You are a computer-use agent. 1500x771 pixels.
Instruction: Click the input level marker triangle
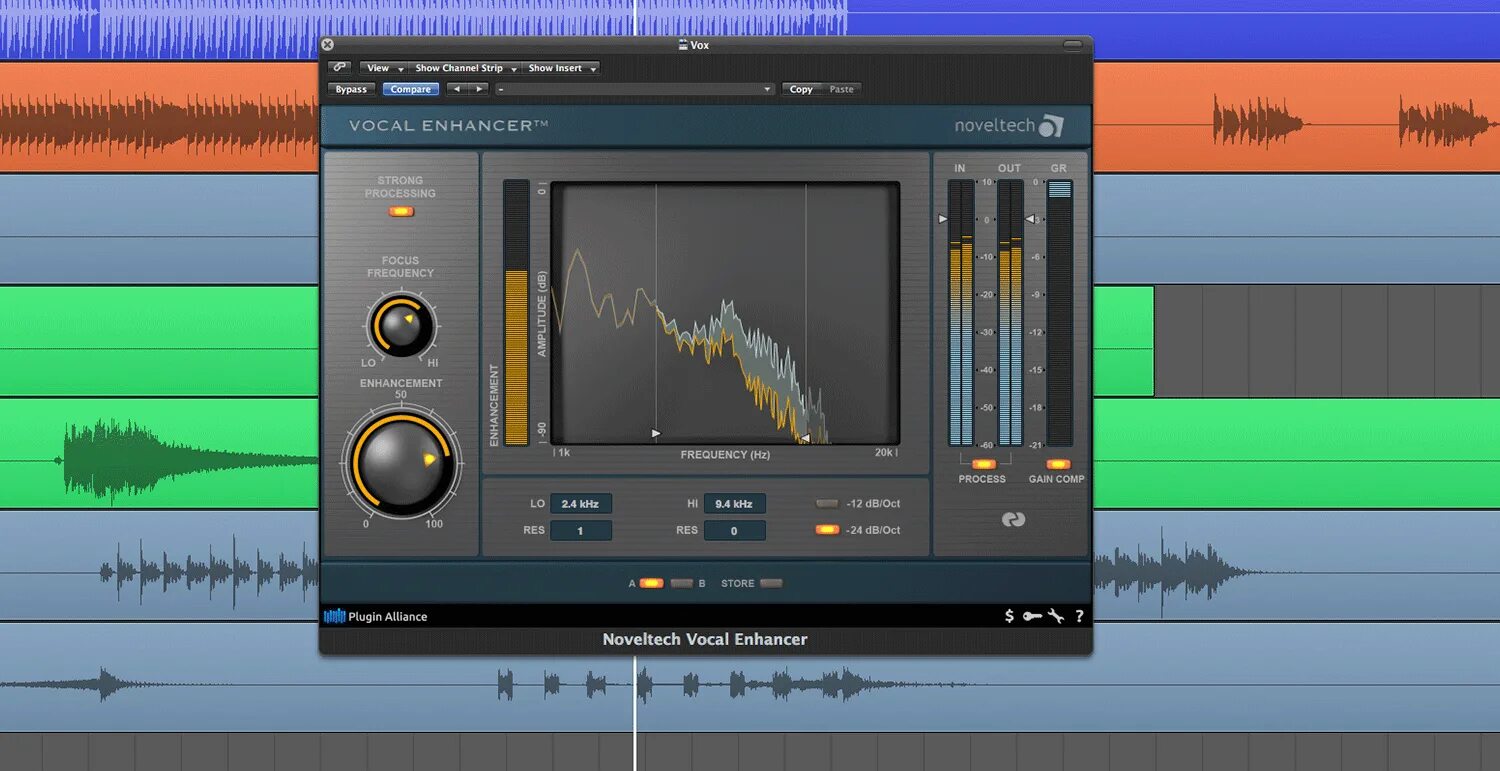pyautogui.click(x=942, y=218)
